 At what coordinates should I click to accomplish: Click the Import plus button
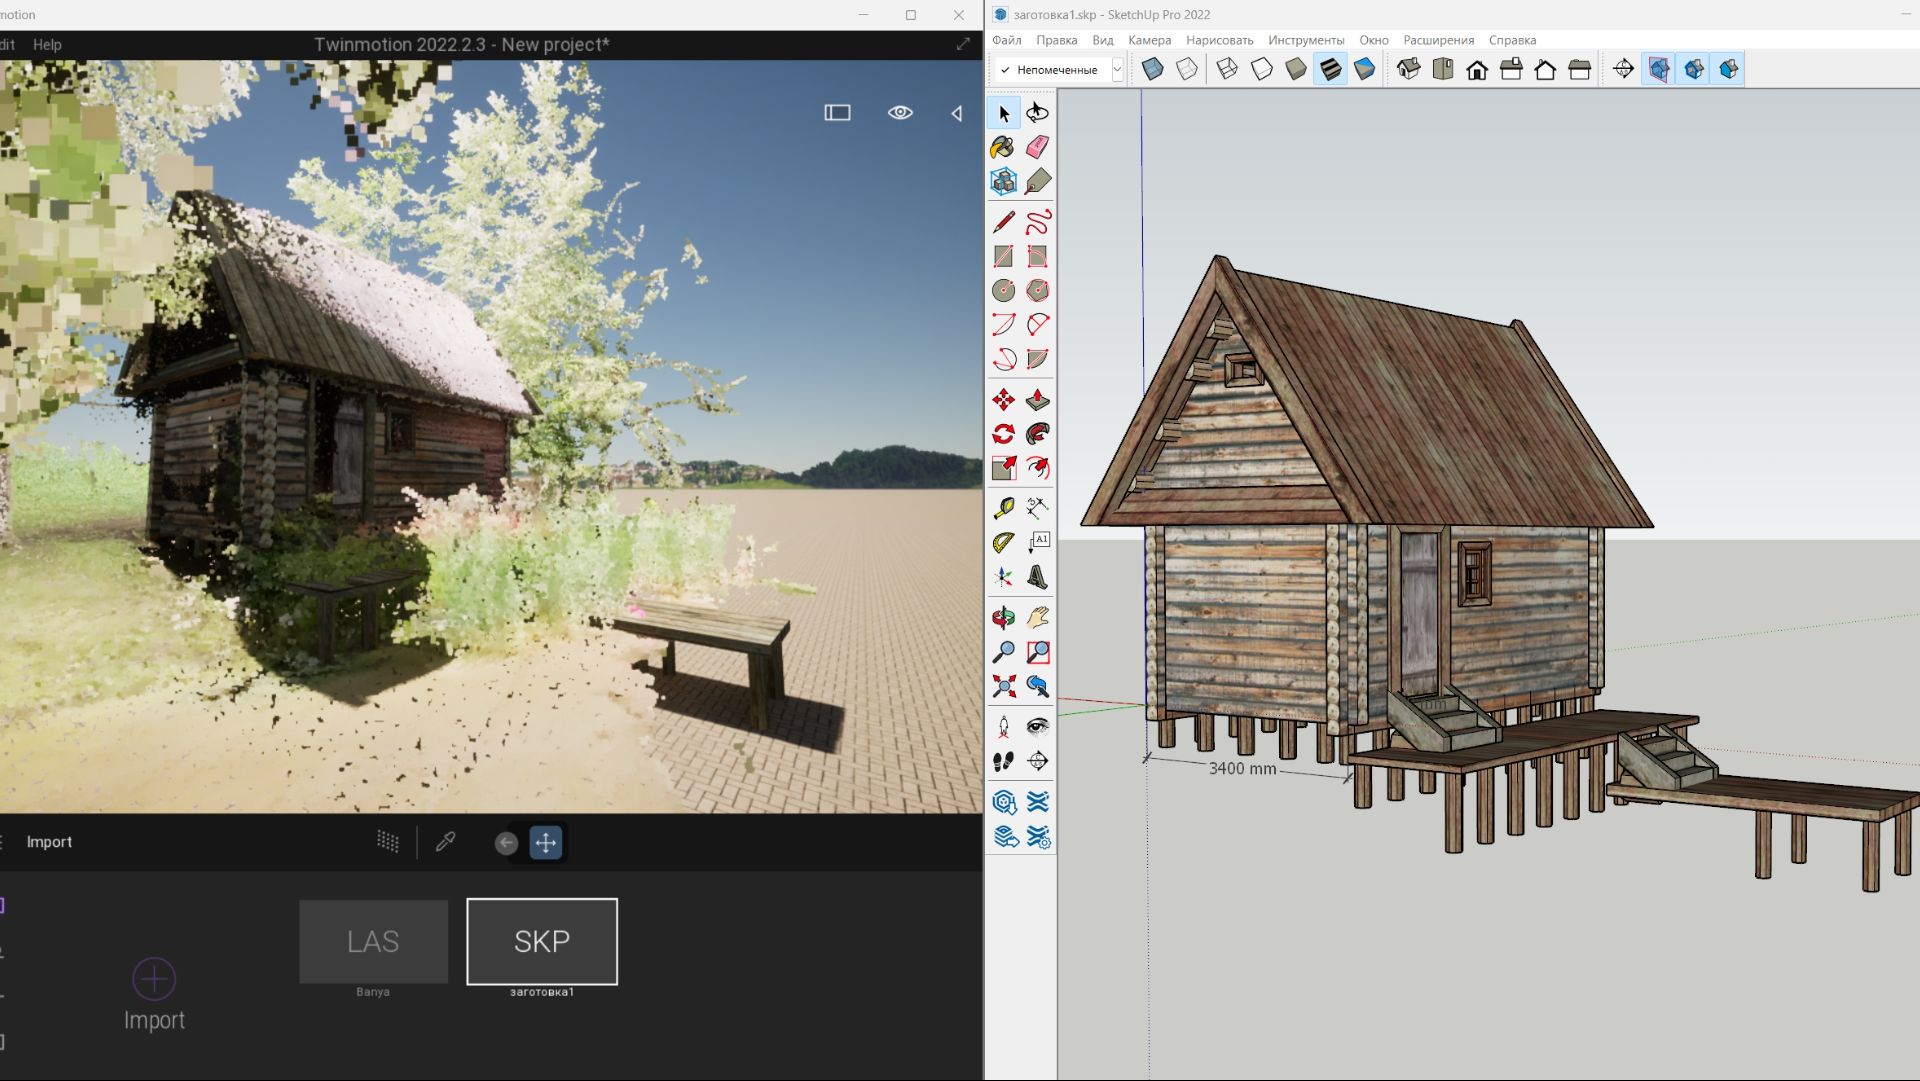pyautogui.click(x=154, y=979)
